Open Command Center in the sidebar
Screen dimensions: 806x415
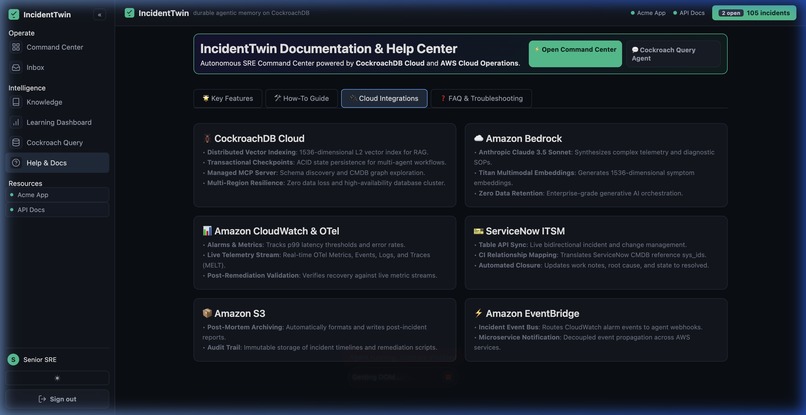click(x=57, y=47)
